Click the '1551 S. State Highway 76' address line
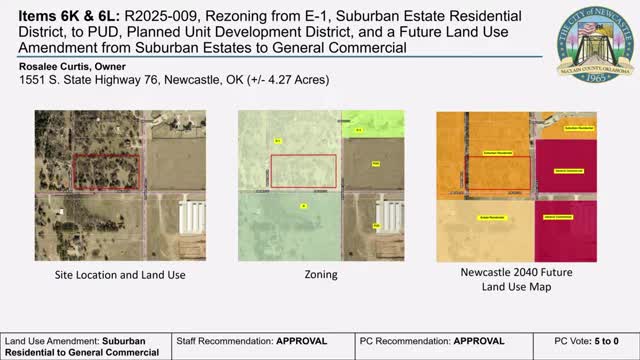640x360 pixels. (174, 80)
